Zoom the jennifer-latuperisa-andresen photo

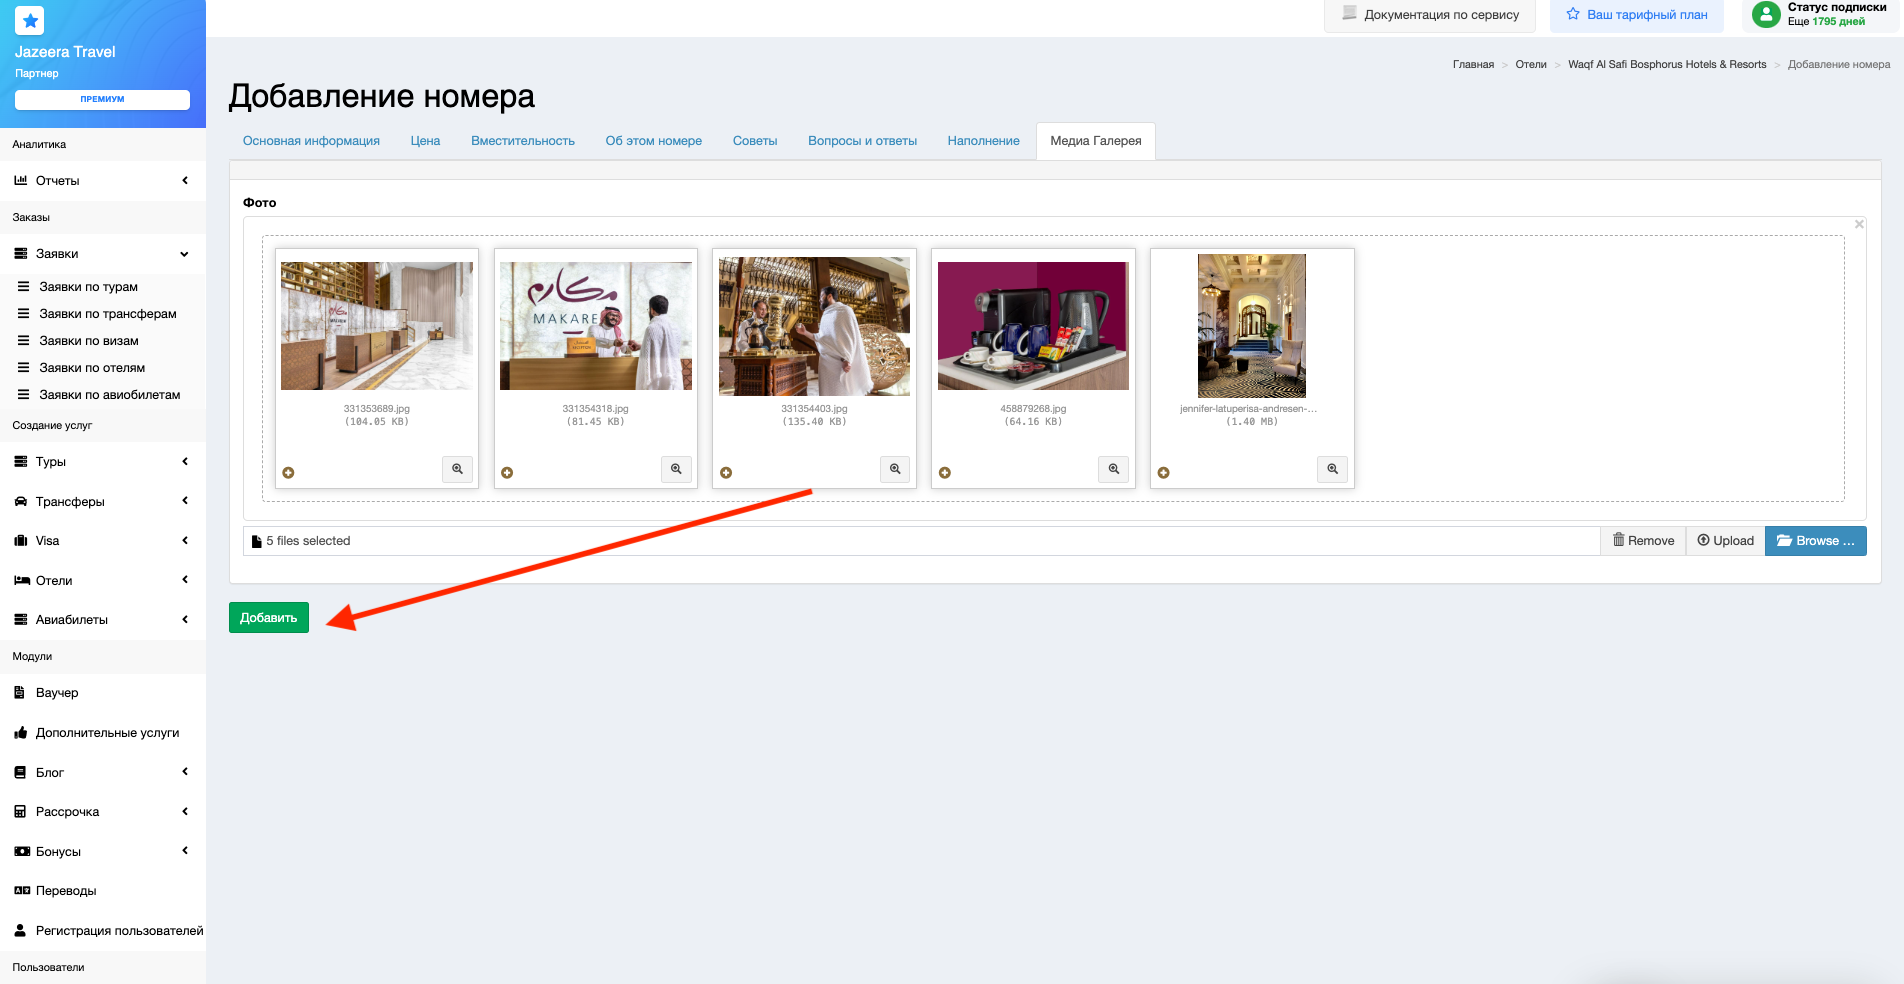click(1332, 469)
